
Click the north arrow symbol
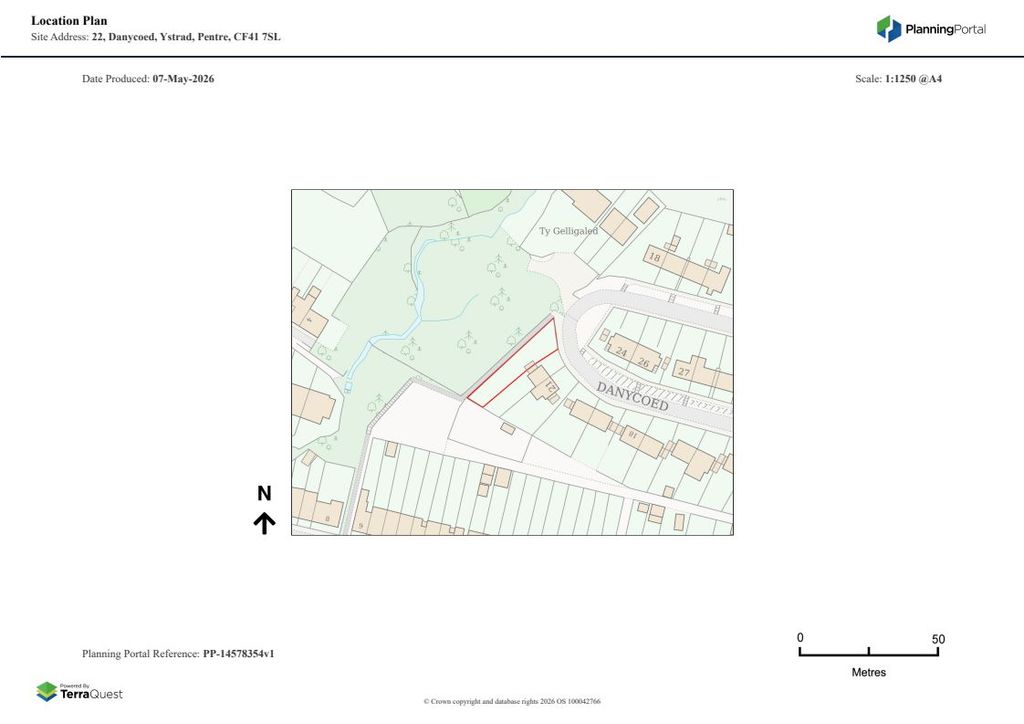264,523
